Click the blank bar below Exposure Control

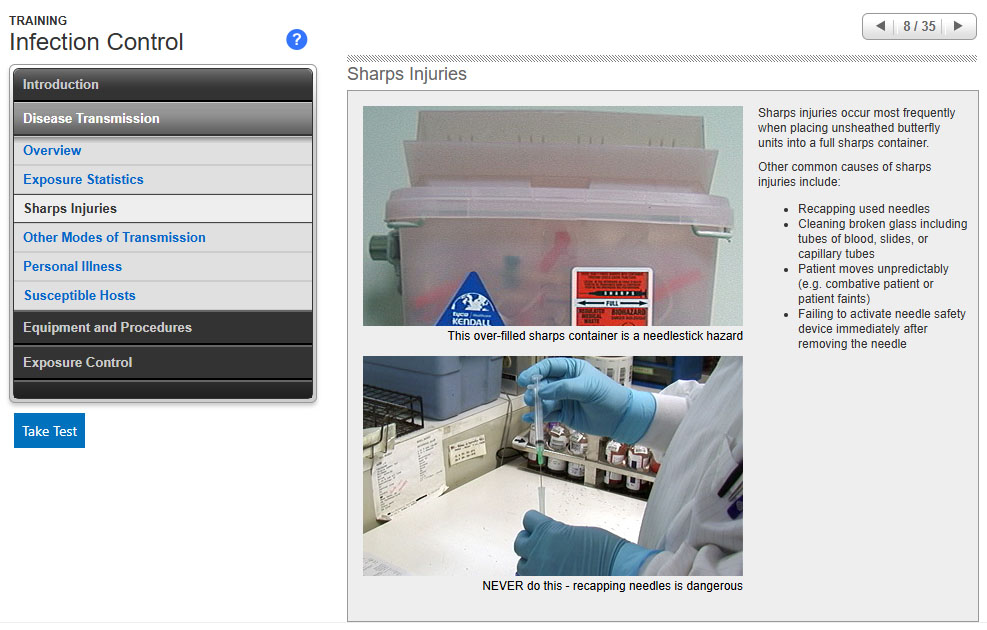163,390
